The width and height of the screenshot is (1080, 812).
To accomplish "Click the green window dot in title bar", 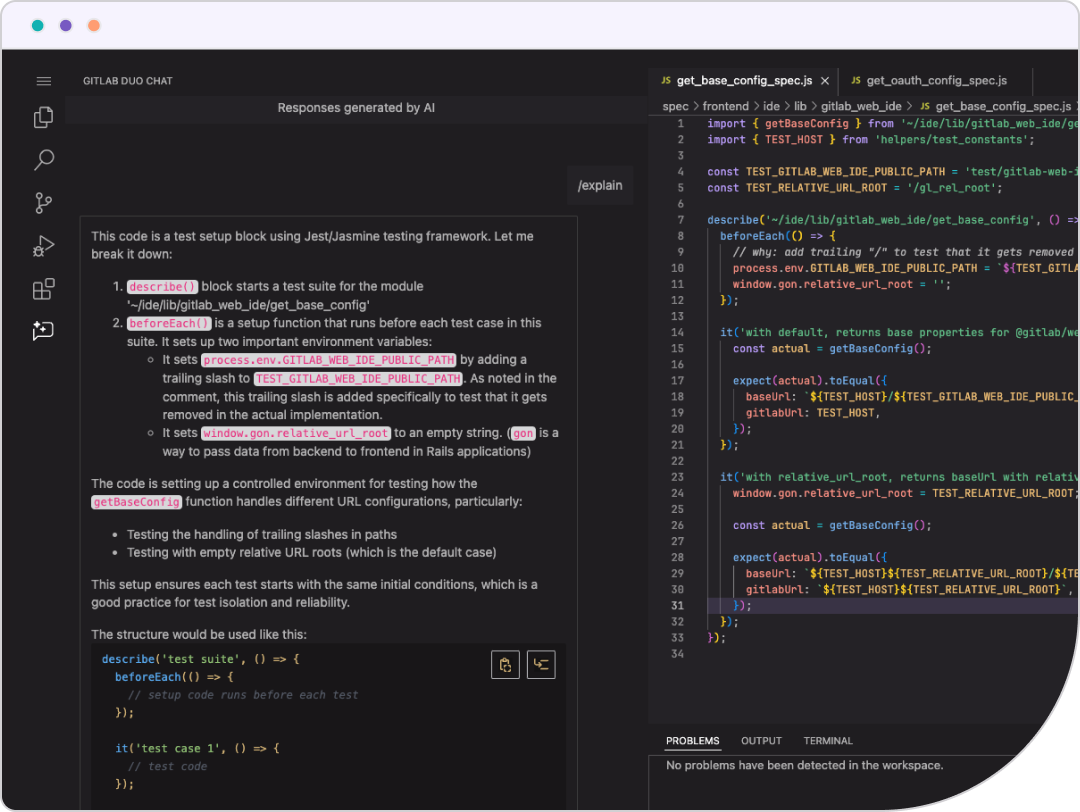I will pos(37,25).
